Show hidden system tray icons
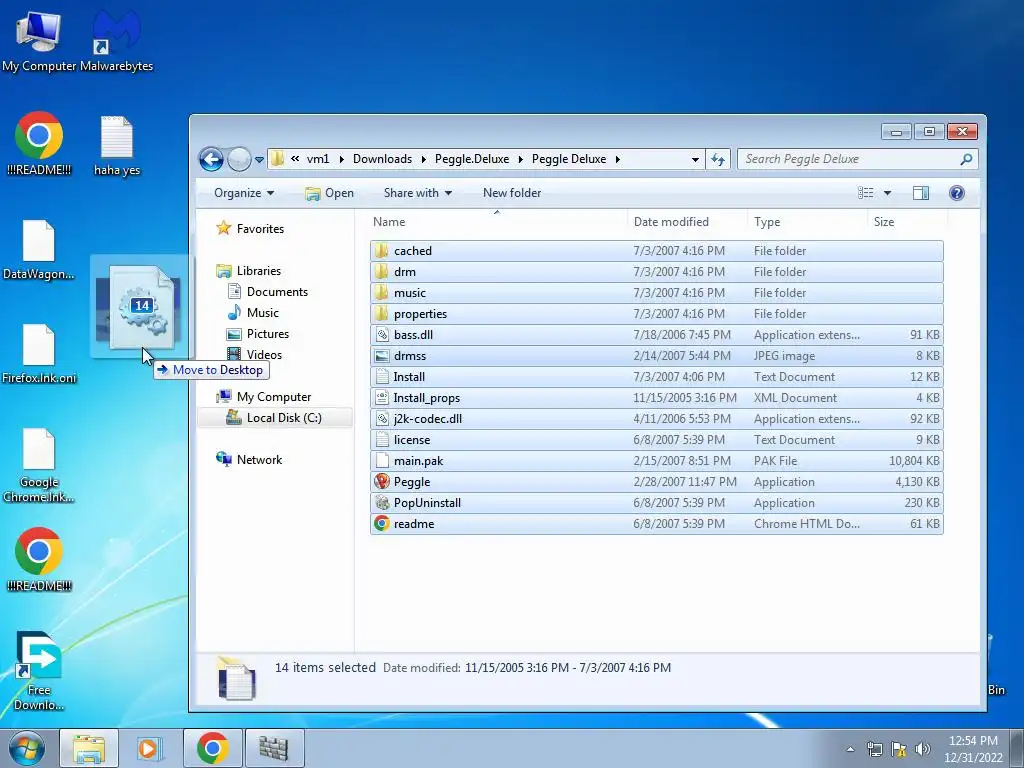The height and width of the screenshot is (768, 1024). 850,749
